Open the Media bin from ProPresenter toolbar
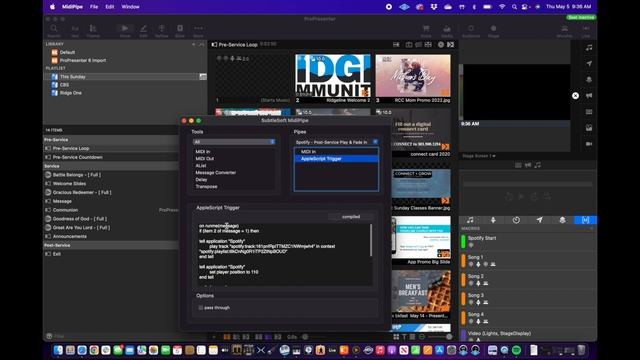The height and width of the screenshot is (360, 640). [447, 30]
